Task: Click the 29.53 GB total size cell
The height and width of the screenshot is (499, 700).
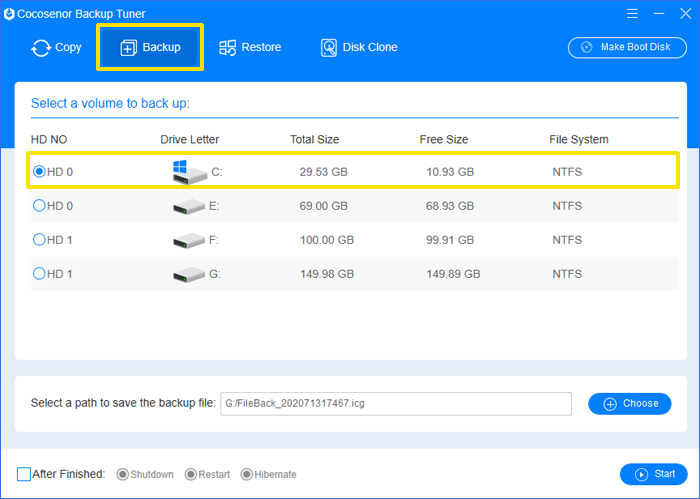Action: (x=323, y=172)
